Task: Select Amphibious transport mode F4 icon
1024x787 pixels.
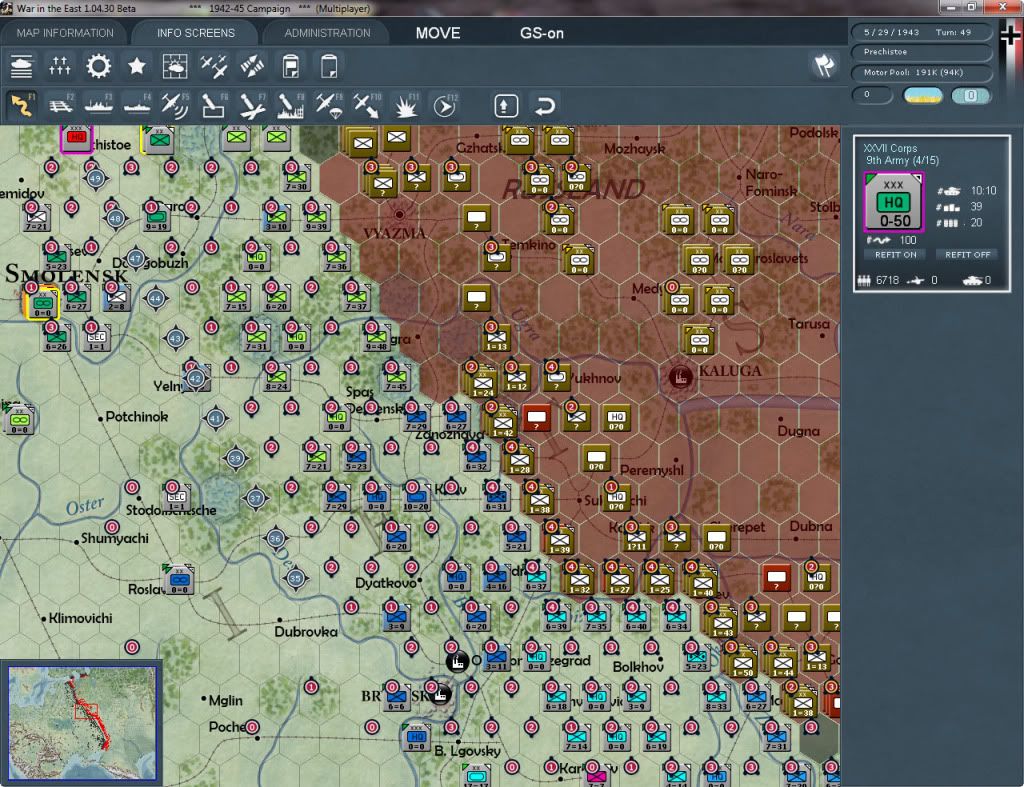Action: coord(137,106)
